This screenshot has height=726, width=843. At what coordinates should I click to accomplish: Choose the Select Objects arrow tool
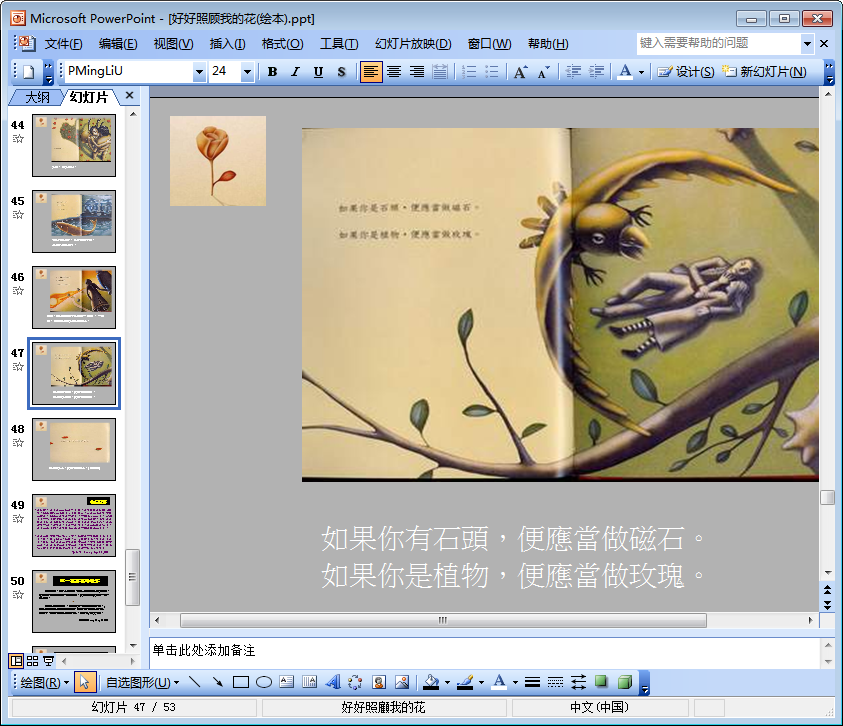tap(84, 682)
